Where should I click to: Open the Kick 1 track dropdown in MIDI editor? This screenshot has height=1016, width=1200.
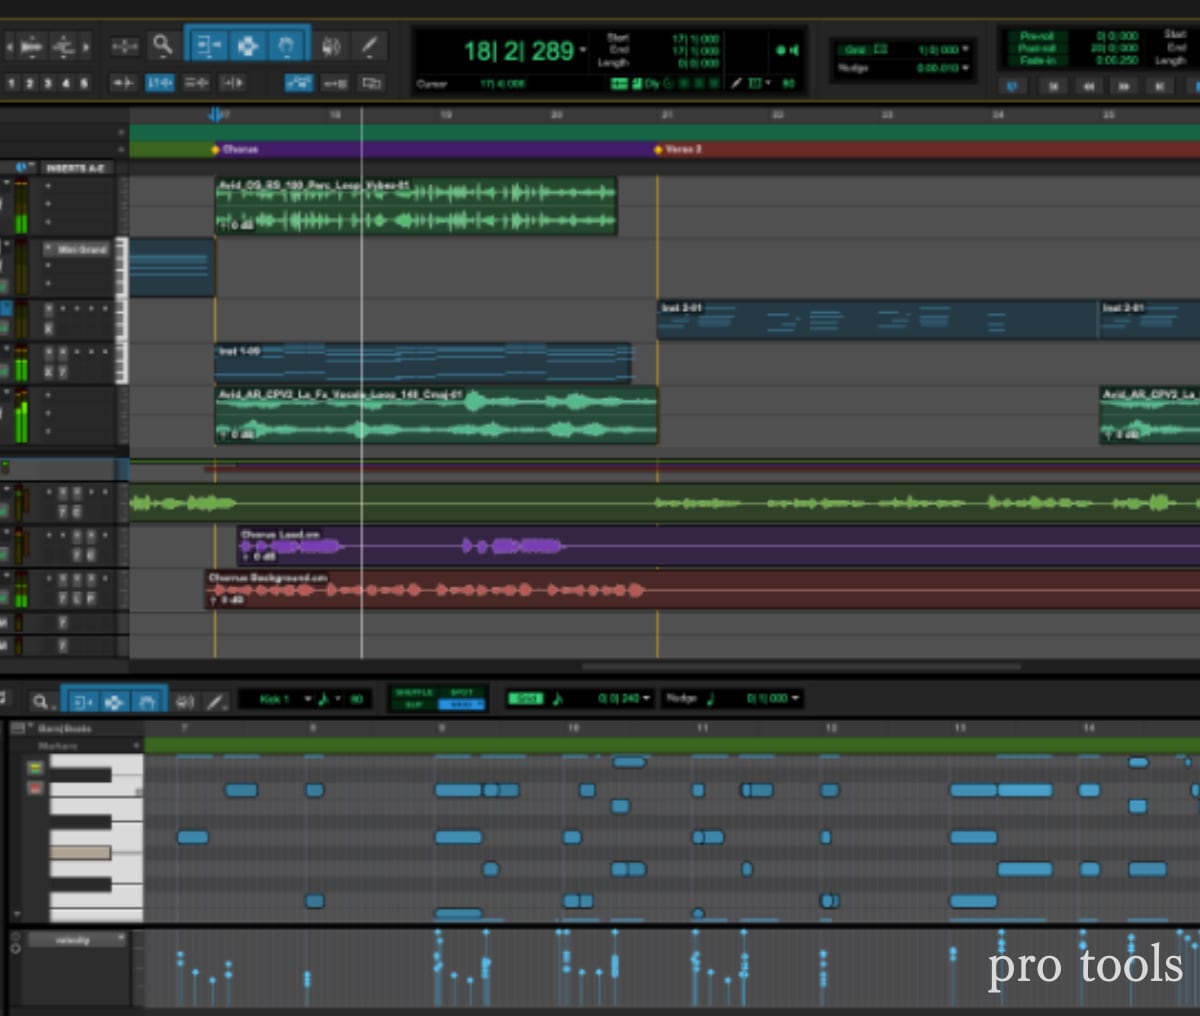tap(308, 699)
